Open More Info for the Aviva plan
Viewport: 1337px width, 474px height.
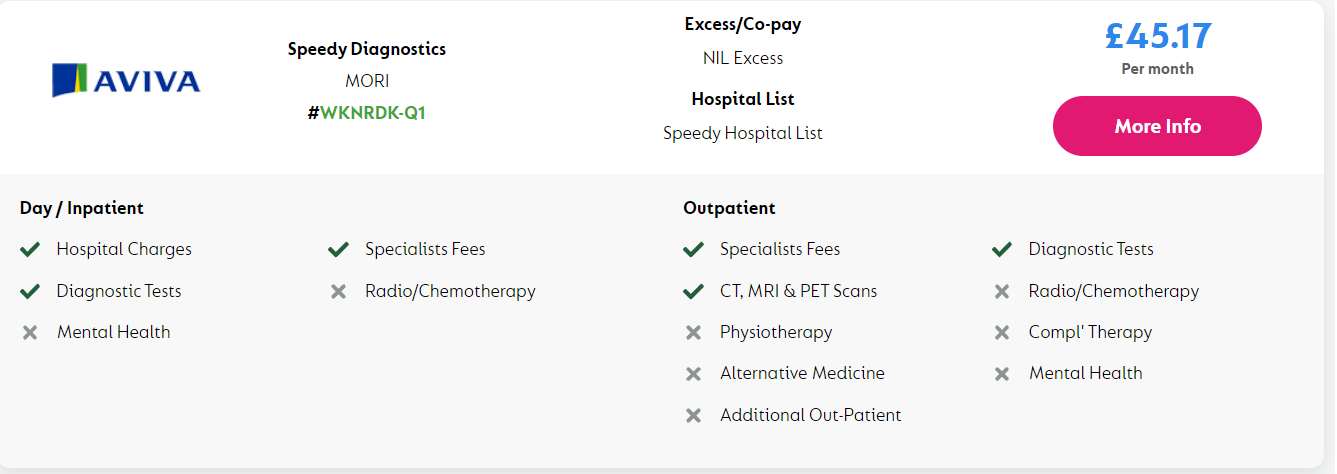tap(1157, 126)
